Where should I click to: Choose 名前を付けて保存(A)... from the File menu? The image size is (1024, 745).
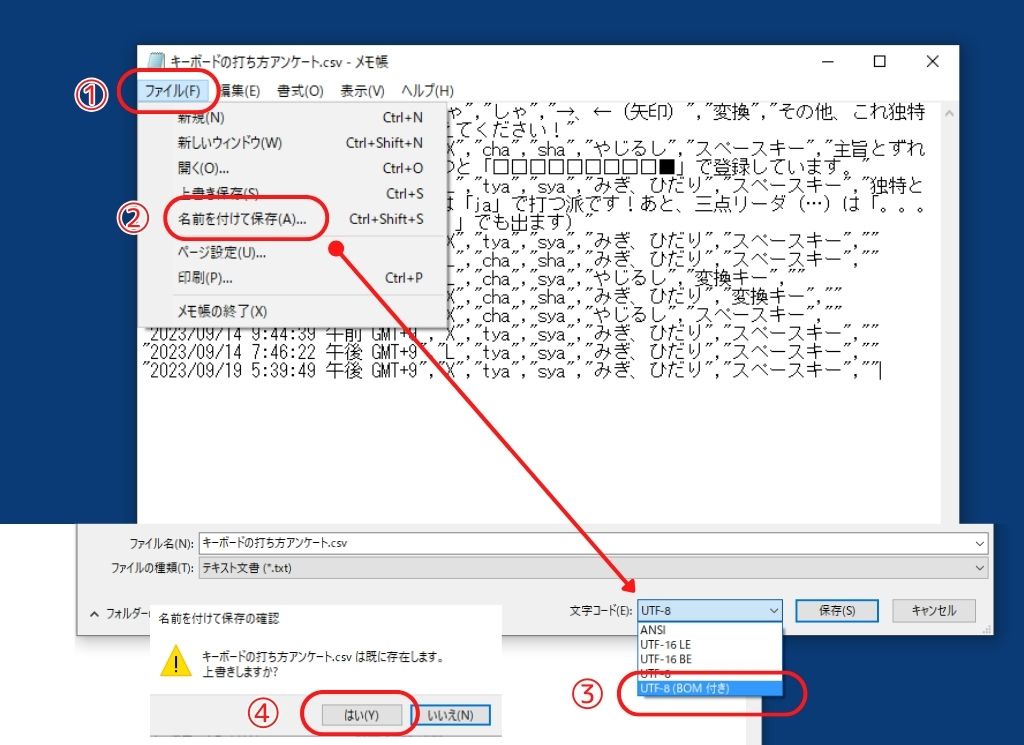pos(242,219)
